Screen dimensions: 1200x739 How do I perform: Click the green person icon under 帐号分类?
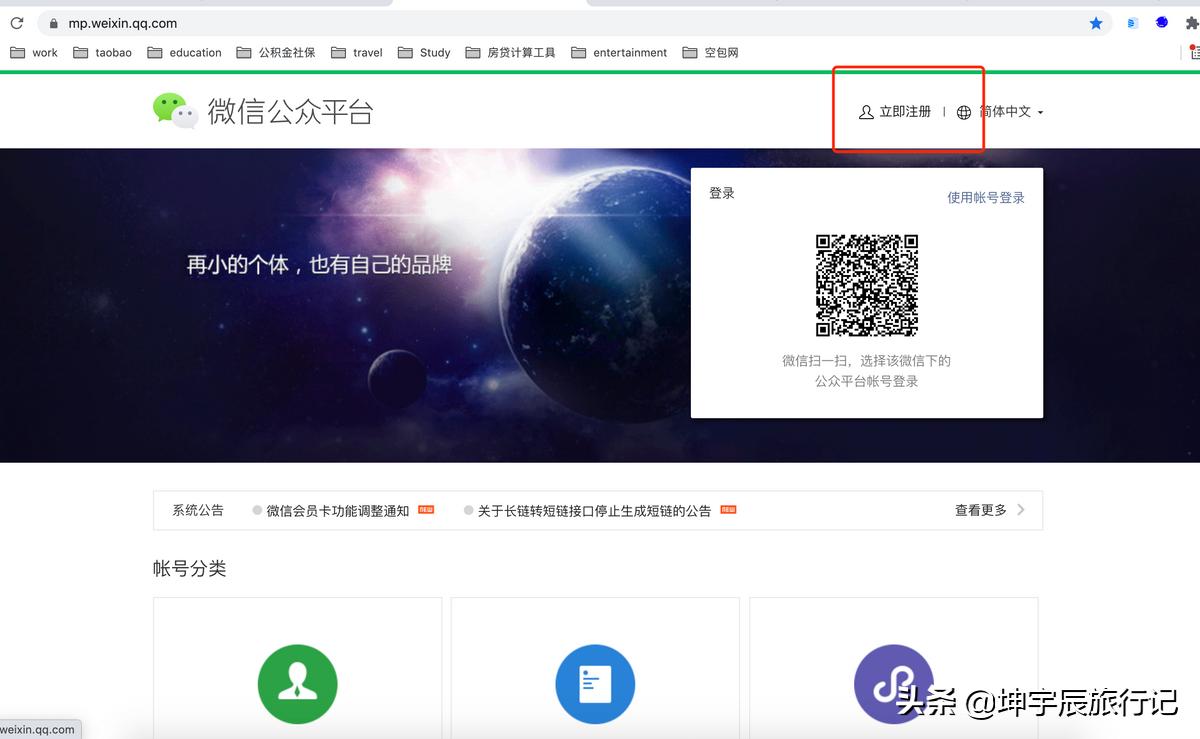tap(296, 684)
